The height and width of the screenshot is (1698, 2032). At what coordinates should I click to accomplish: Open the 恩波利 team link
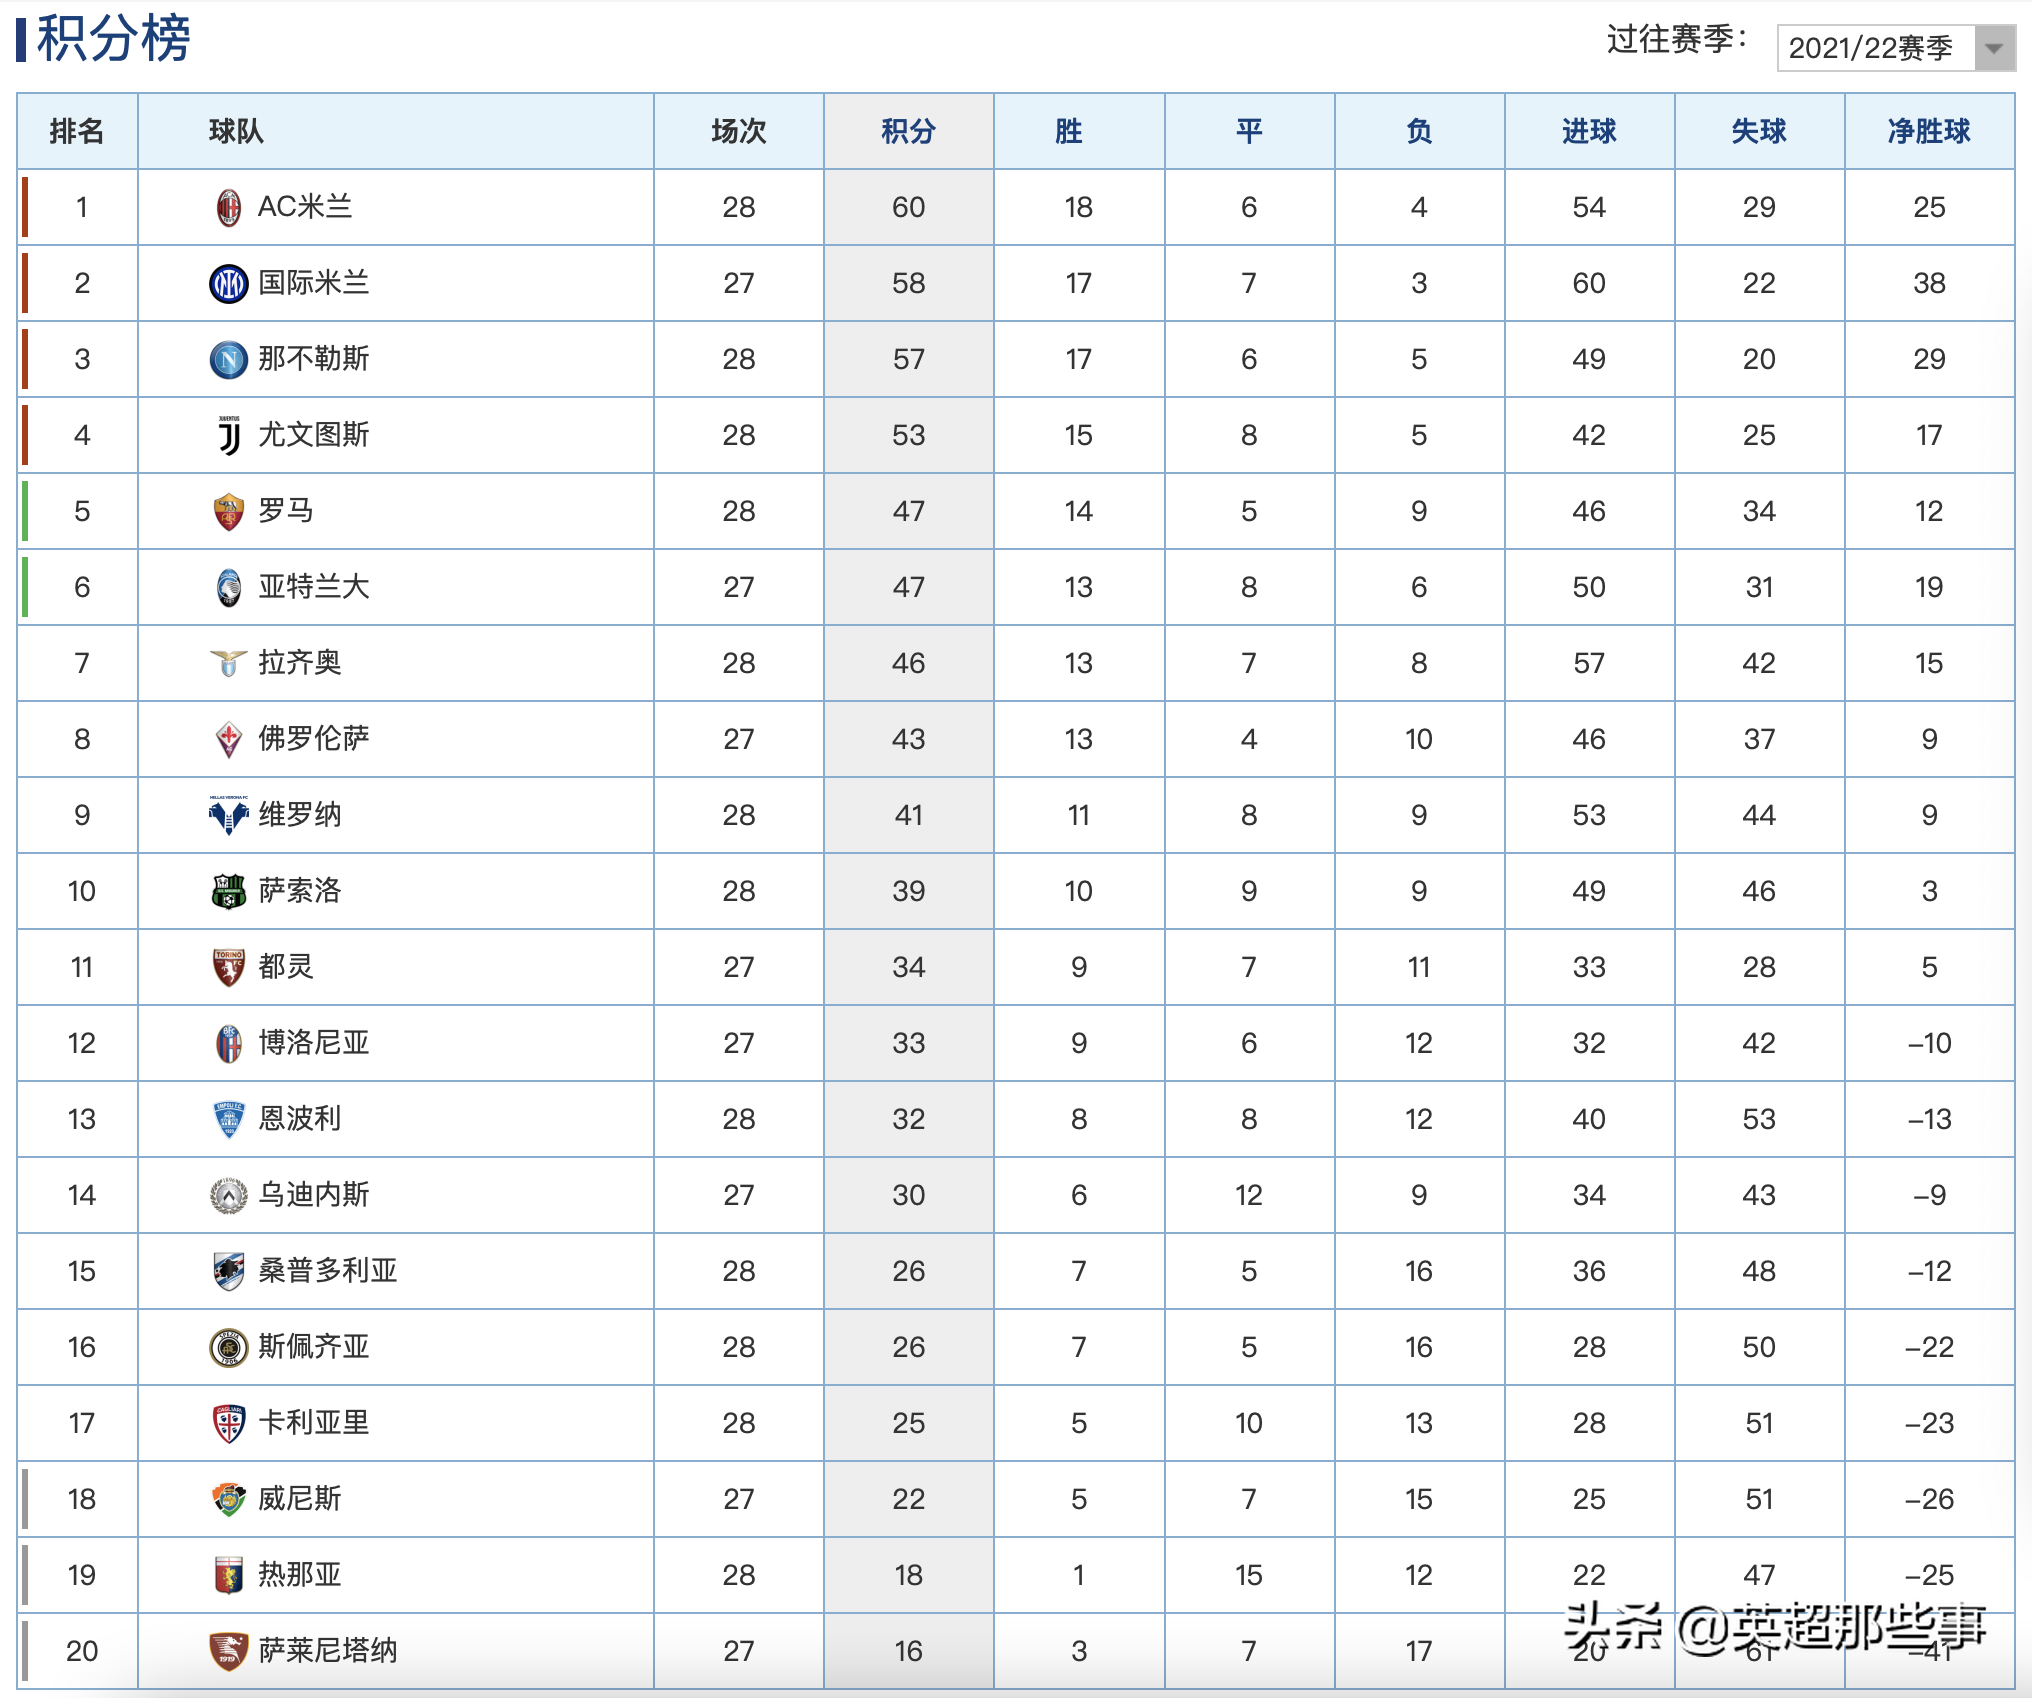tap(300, 1119)
